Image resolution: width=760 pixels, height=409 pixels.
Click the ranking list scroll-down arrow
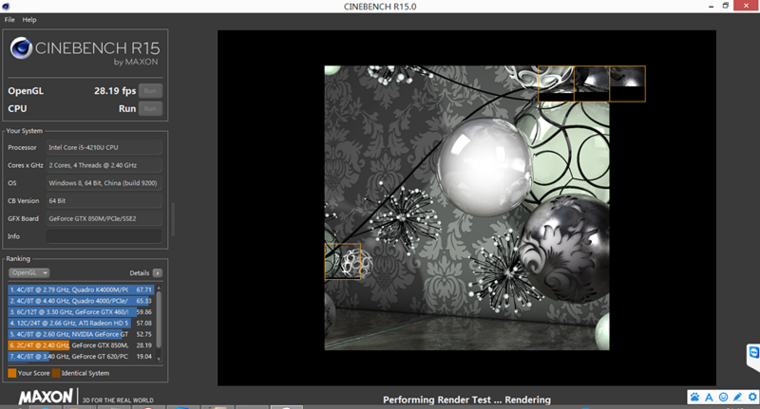tap(158, 359)
